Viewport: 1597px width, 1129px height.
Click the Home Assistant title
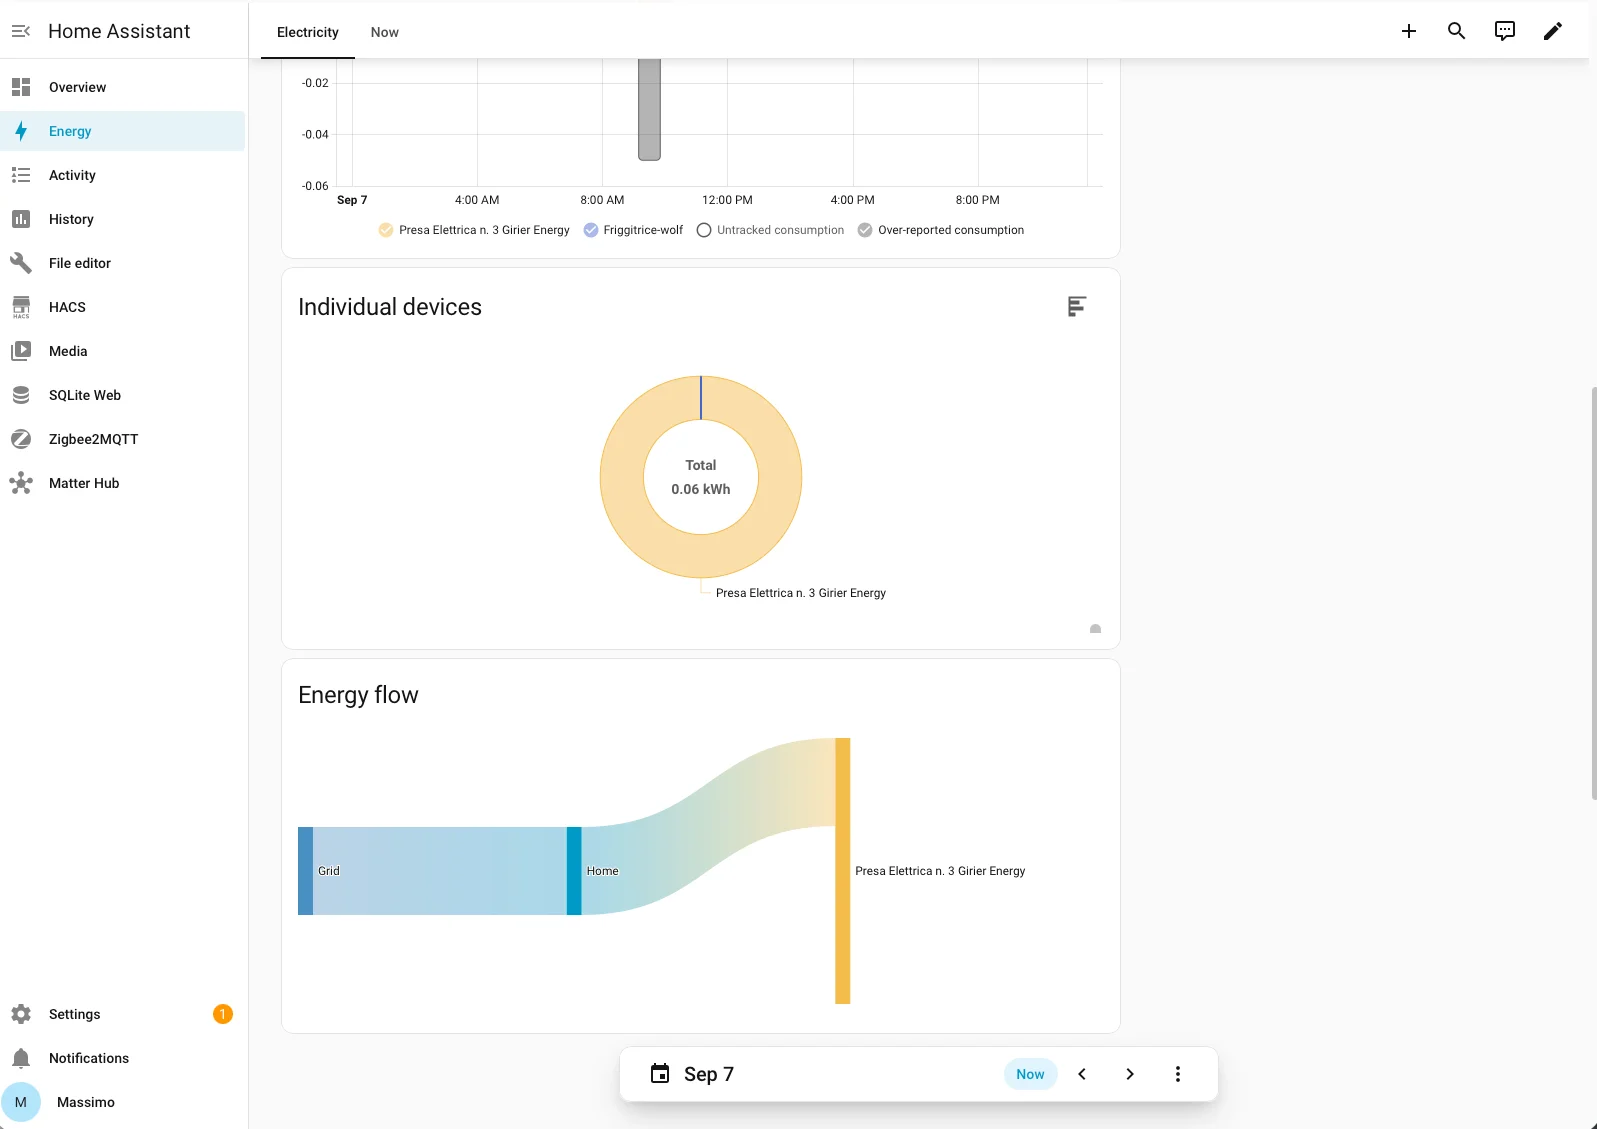pos(119,31)
